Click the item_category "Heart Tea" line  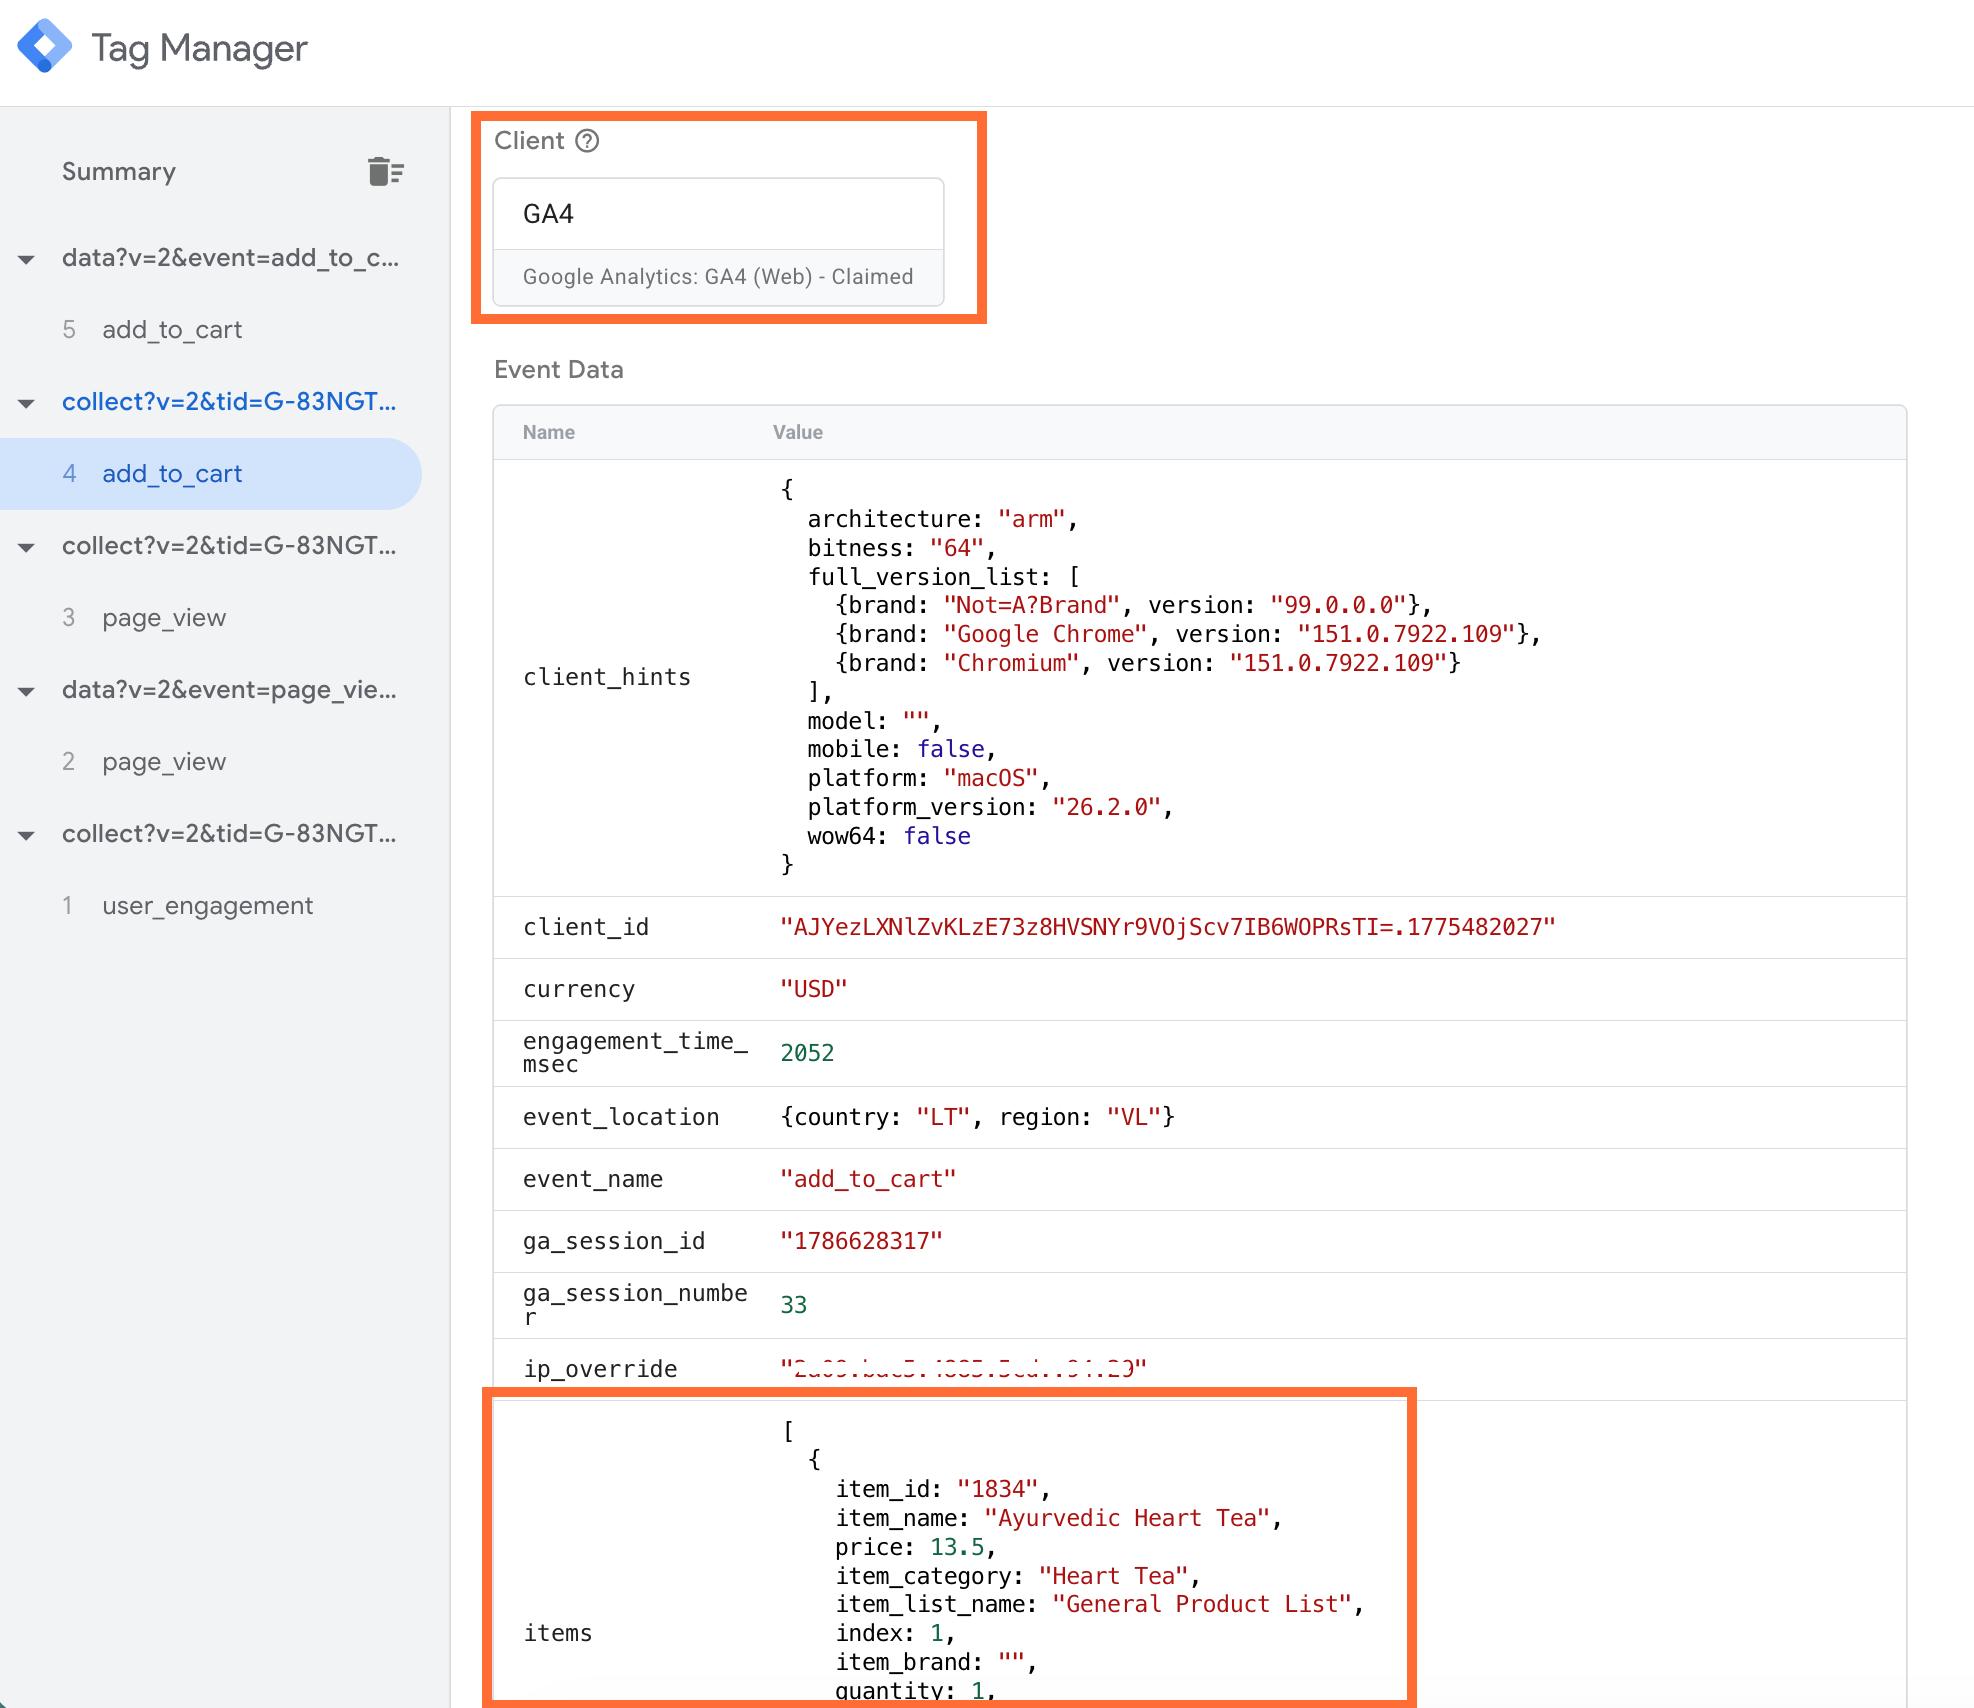coord(1018,1576)
